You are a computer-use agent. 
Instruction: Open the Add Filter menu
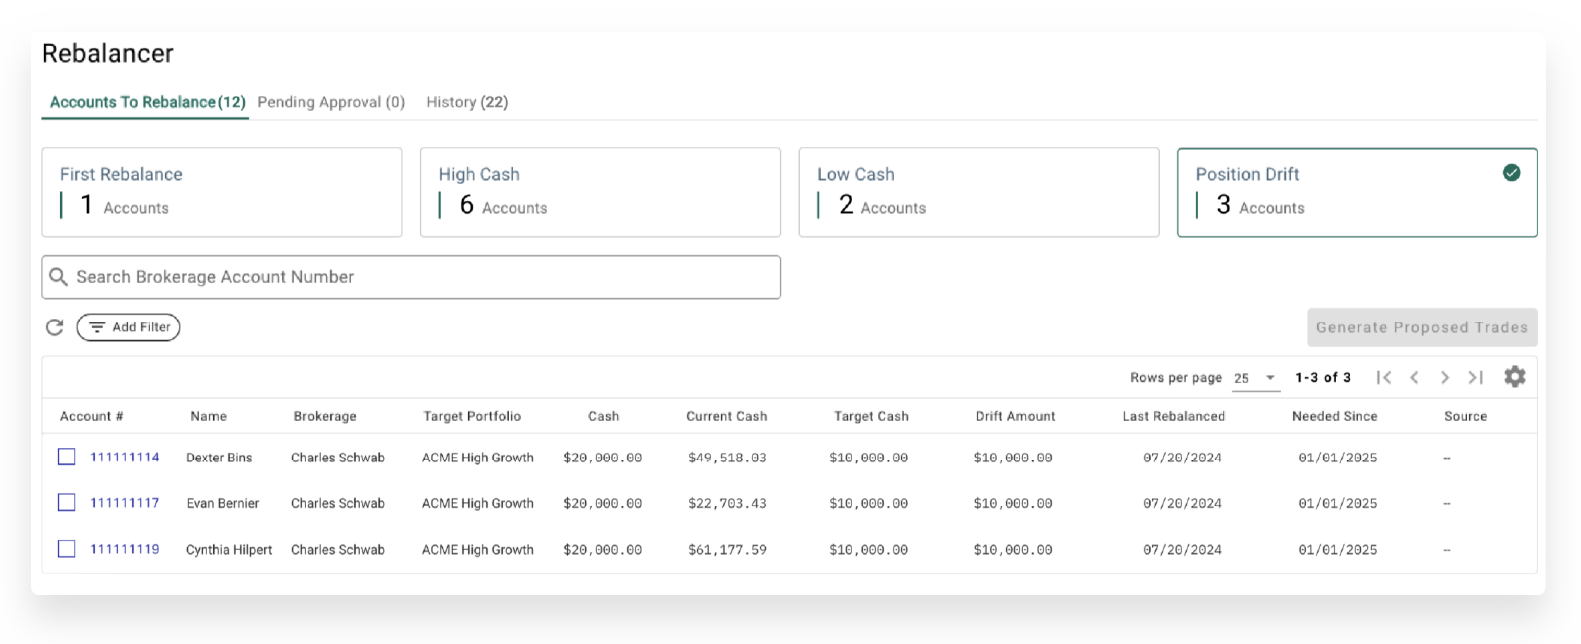point(128,327)
